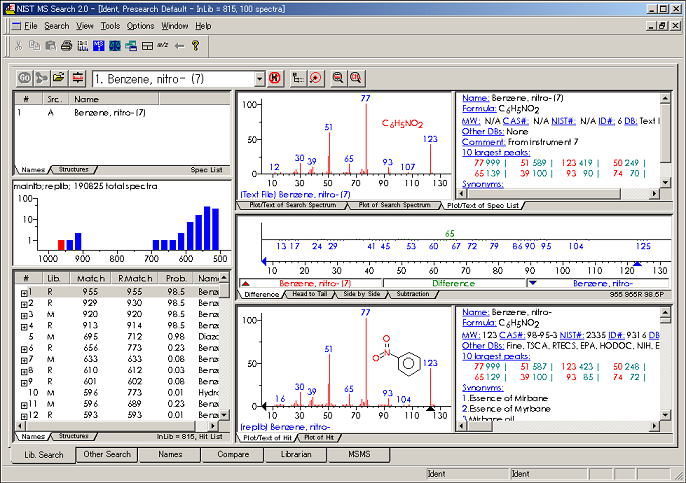Expand hit 2 in the hit list

[24, 304]
